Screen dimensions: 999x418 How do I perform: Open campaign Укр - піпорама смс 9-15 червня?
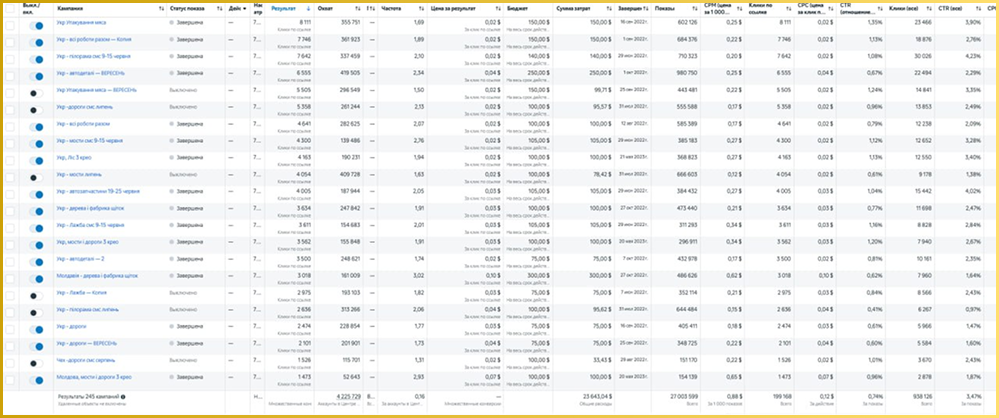(x=93, y=56)
